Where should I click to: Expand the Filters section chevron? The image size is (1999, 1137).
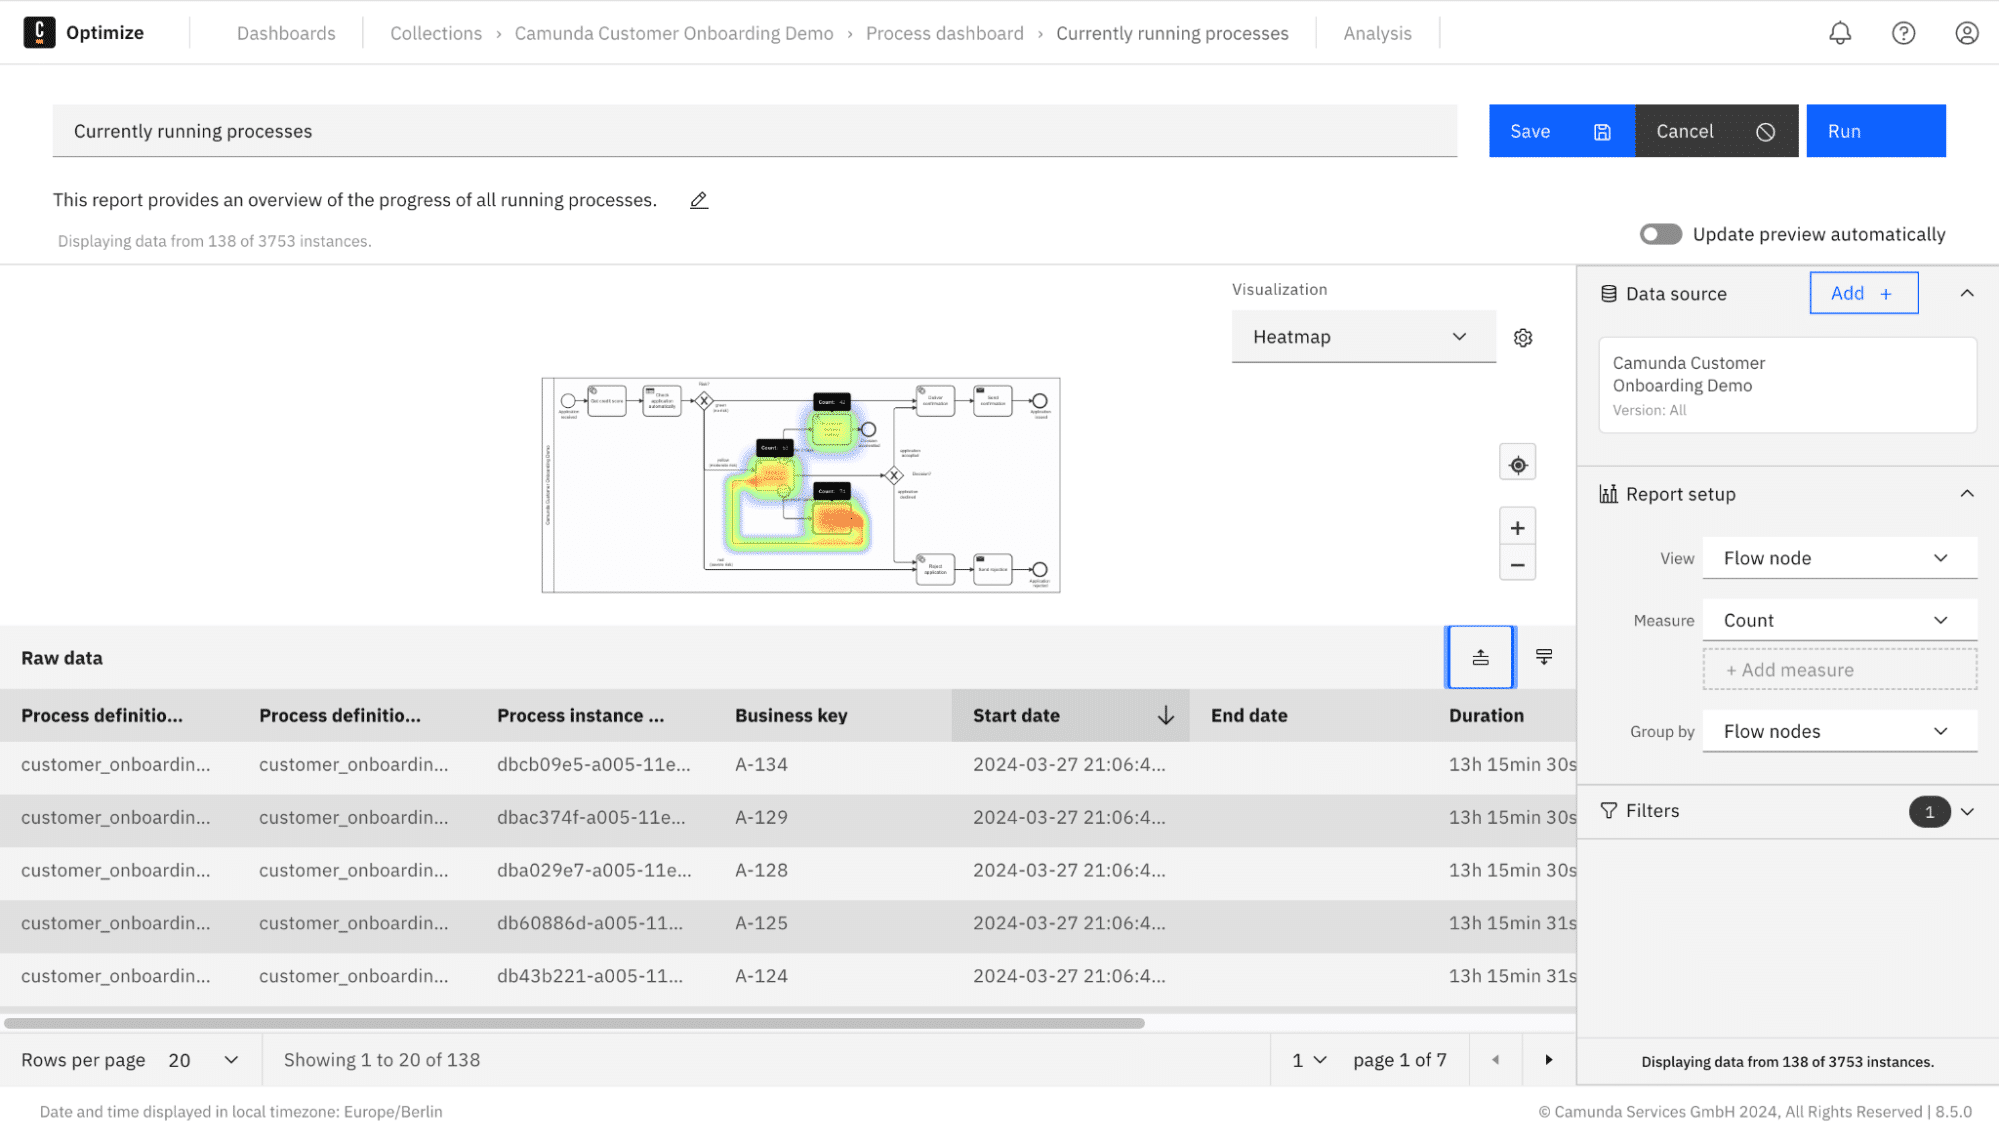pos(1967,811)
